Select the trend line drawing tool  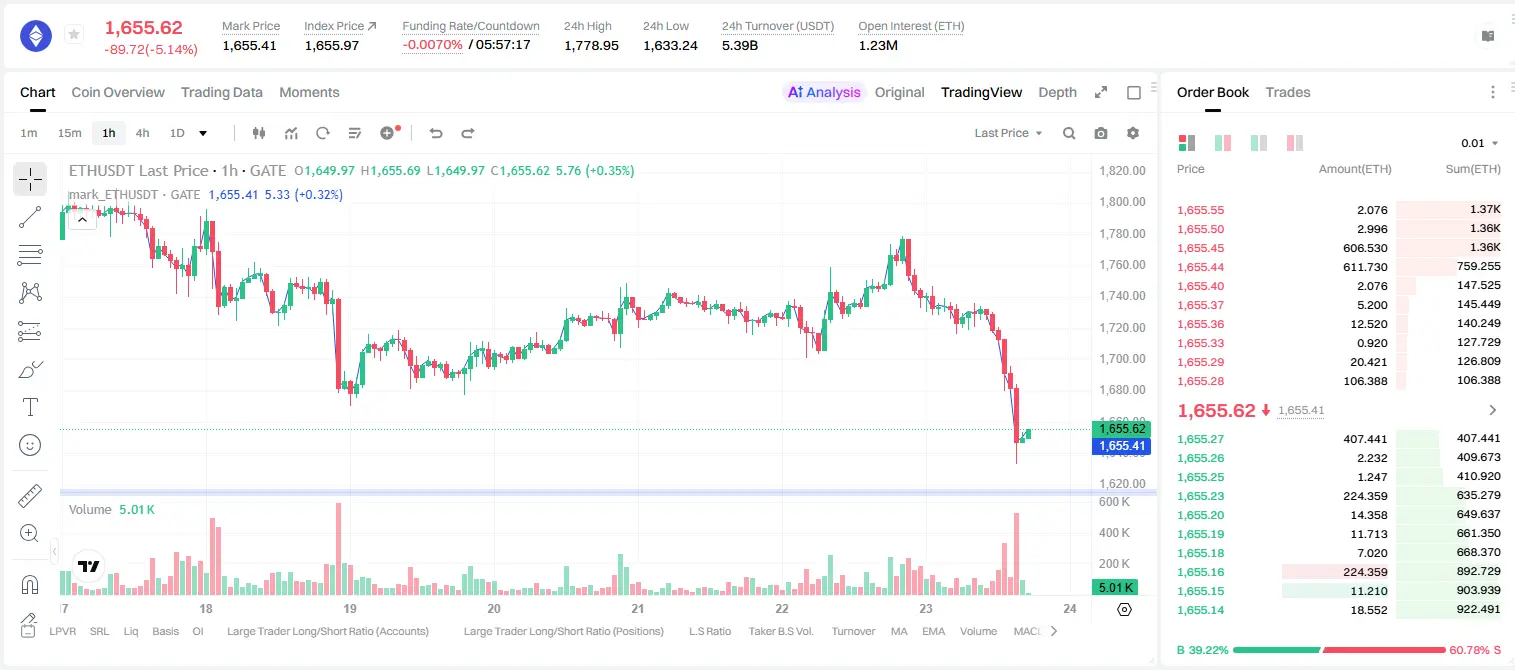(30, 217)
